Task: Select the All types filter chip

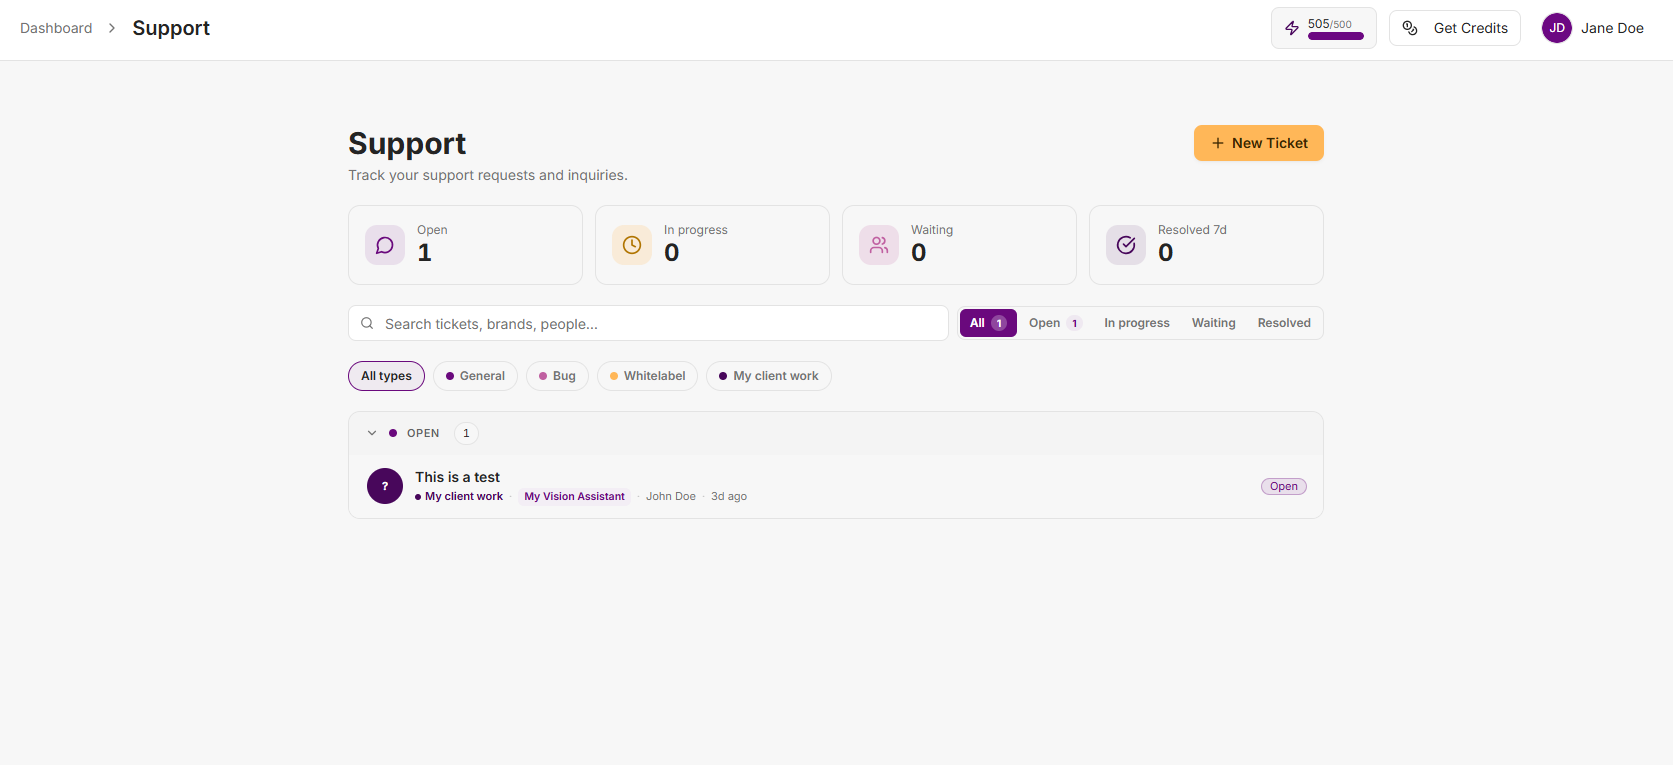Action: (x=386, y=376)
